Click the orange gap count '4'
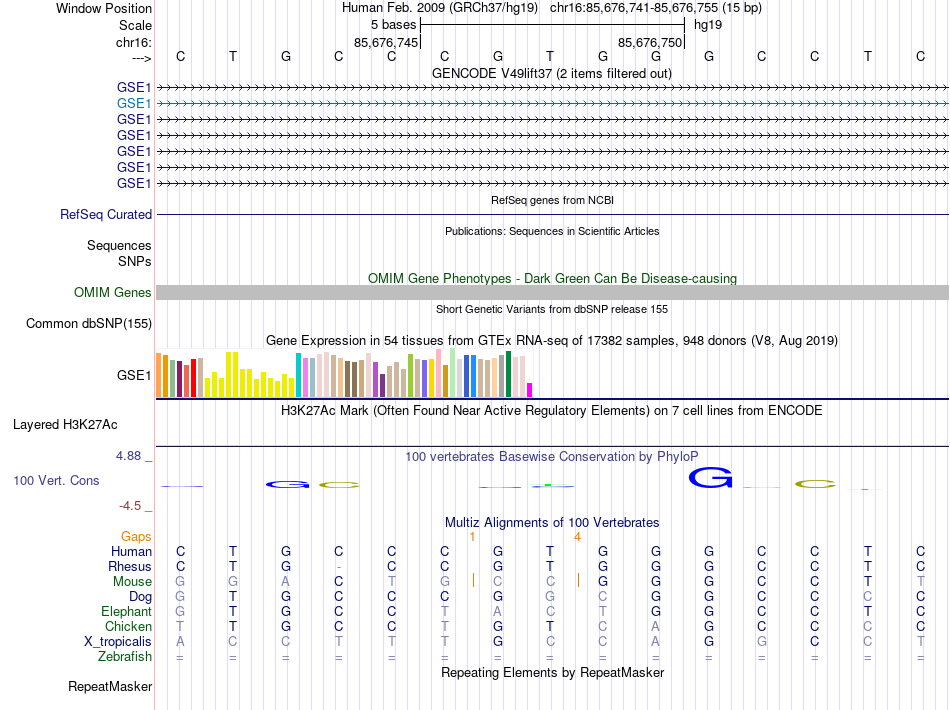950x710 pixels. (x=577, y=537)
